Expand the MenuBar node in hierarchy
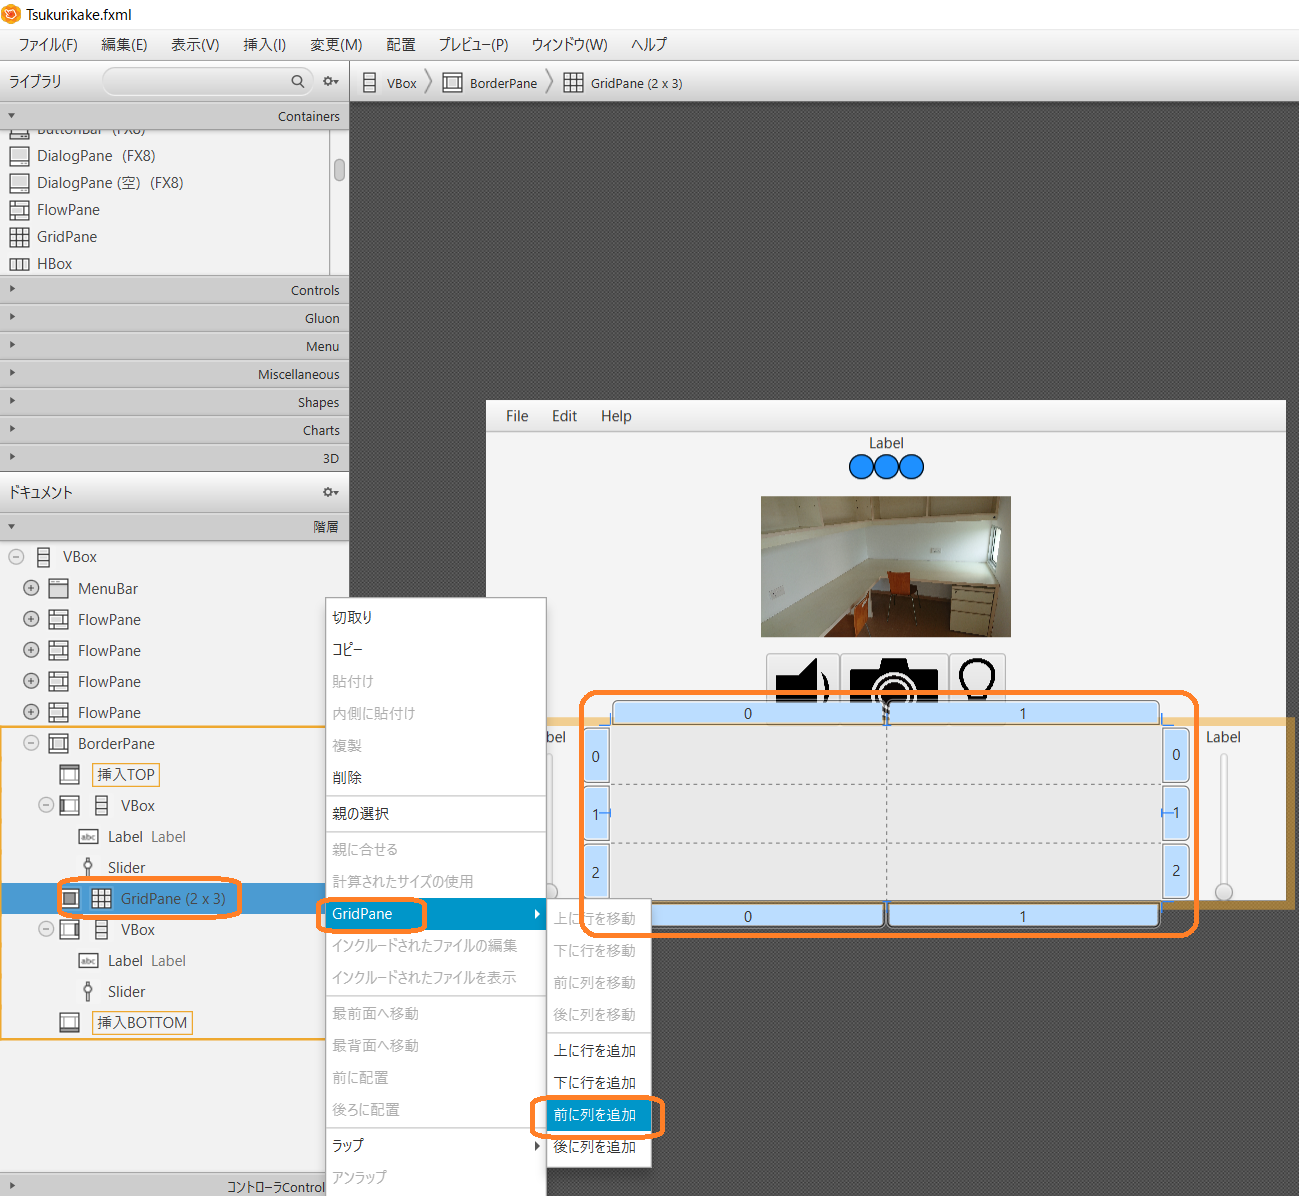Image resolution: width=1299 pixels, height=1196 pixels. point(31,588)
